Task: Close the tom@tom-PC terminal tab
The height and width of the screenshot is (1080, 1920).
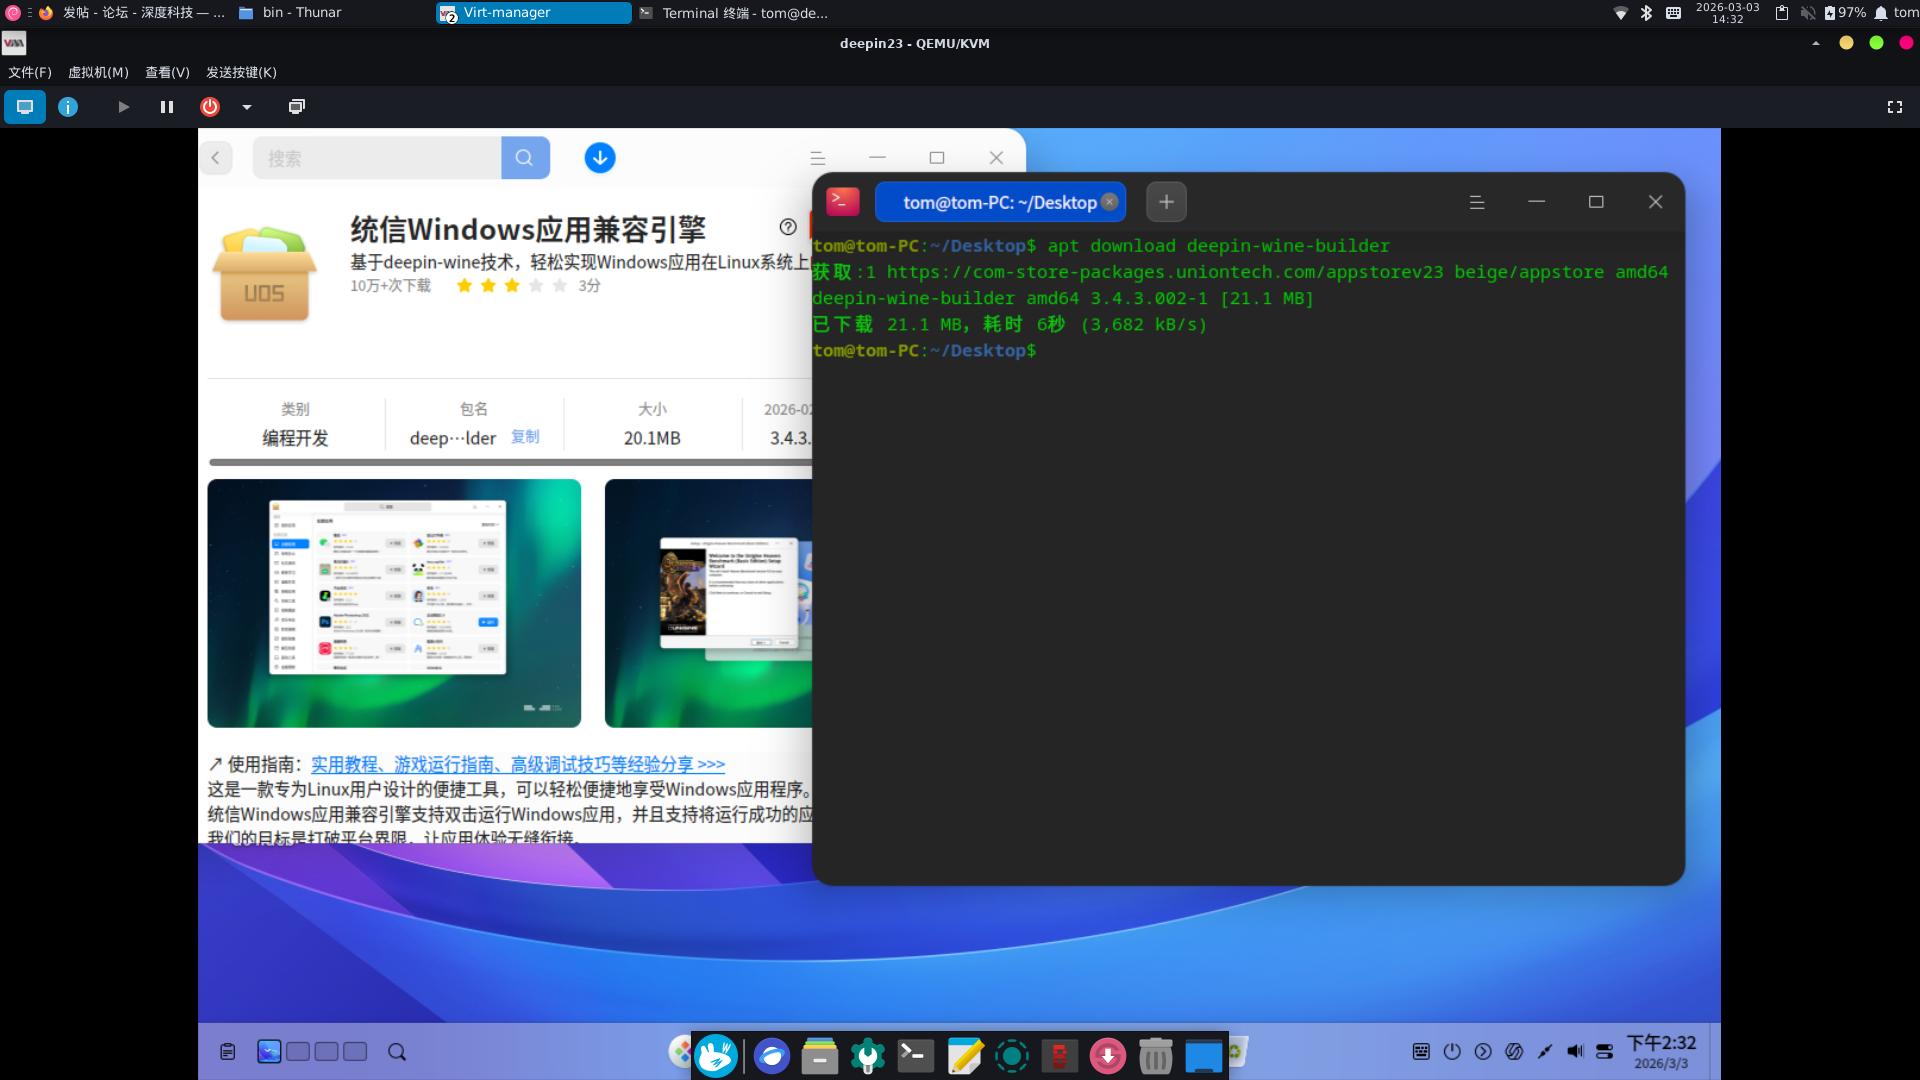Action: pyautogui.click(x=1109, y=202)
